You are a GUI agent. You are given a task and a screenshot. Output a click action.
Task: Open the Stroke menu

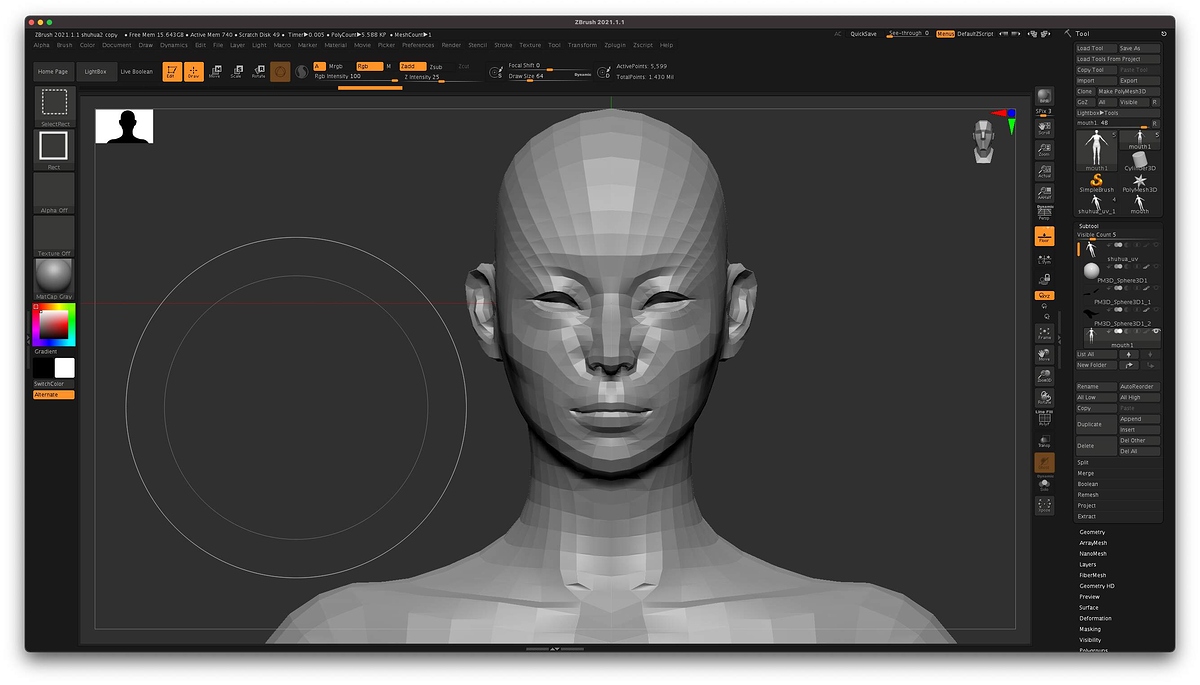click(503, 45)
